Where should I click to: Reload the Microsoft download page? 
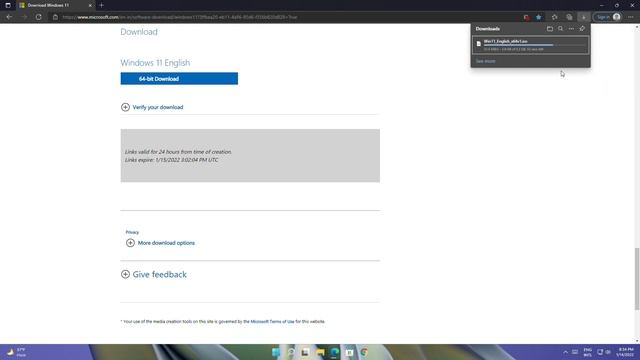[38, 17]
